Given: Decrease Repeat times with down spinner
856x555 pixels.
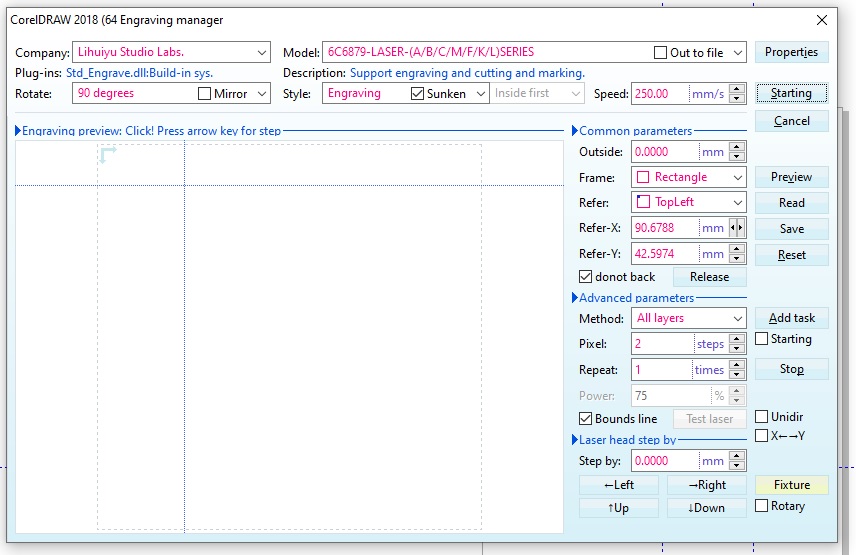Looking at the screenshot, I should point(737,374).
